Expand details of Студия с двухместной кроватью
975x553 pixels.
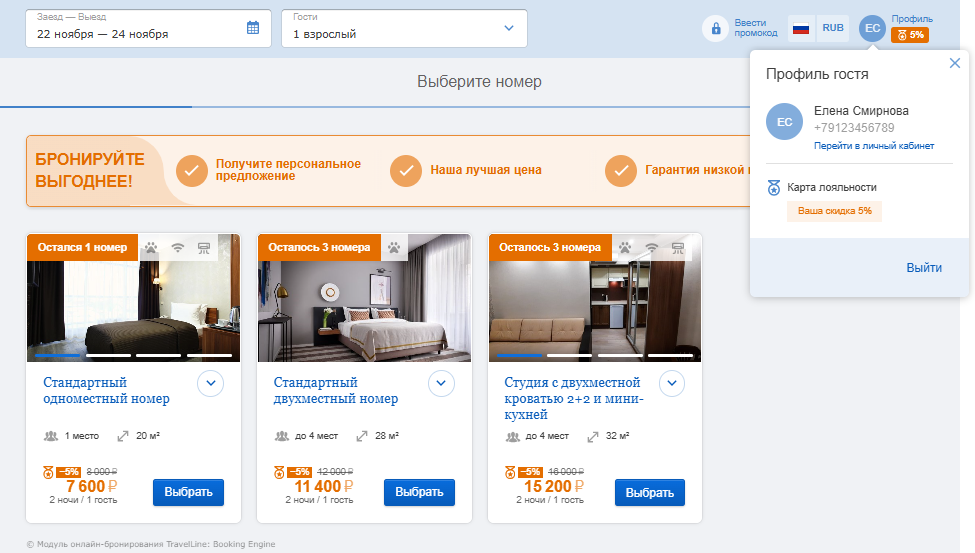pos(672,383)
